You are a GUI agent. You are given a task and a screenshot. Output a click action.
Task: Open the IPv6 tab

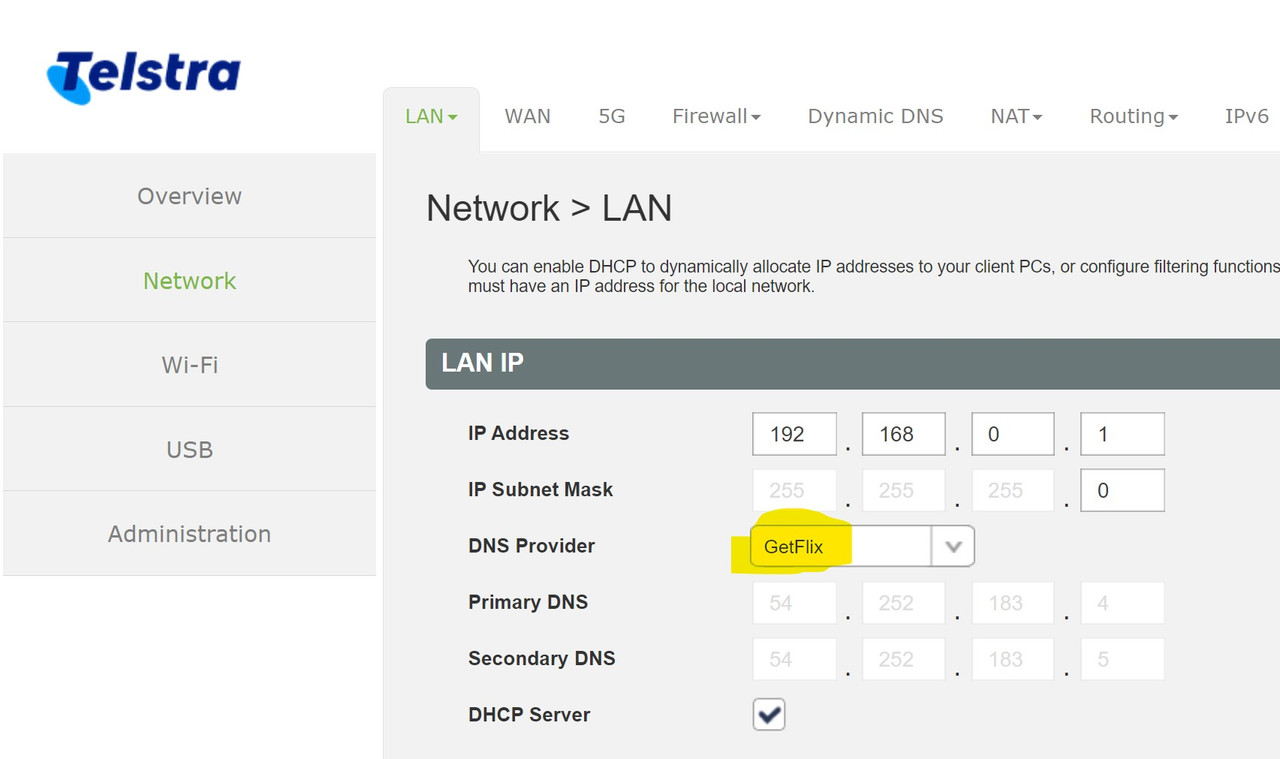[x=1246, y=116]
